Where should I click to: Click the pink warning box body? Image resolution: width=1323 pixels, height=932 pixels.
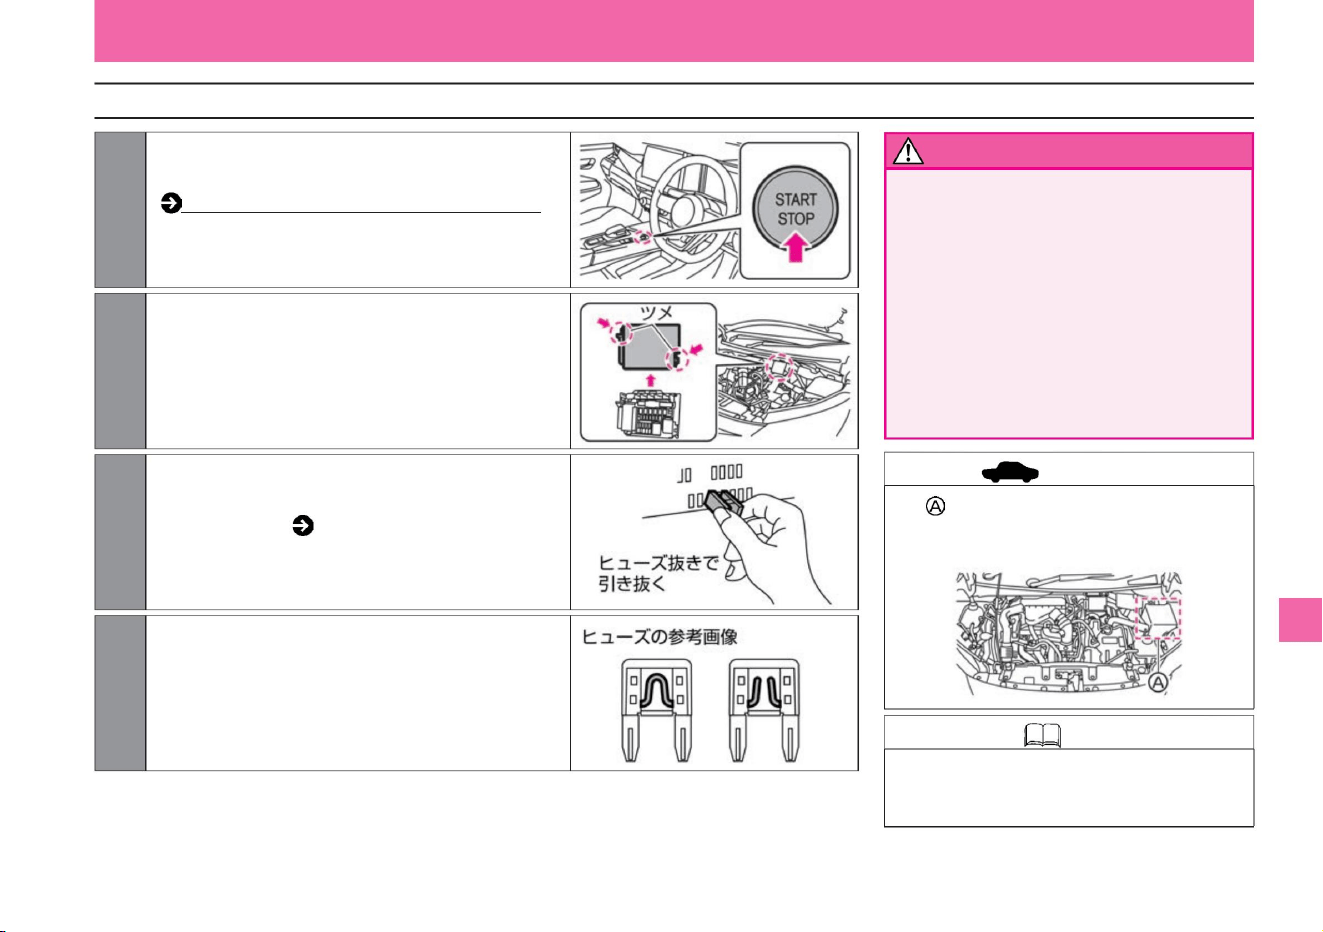pos(1069,303)
